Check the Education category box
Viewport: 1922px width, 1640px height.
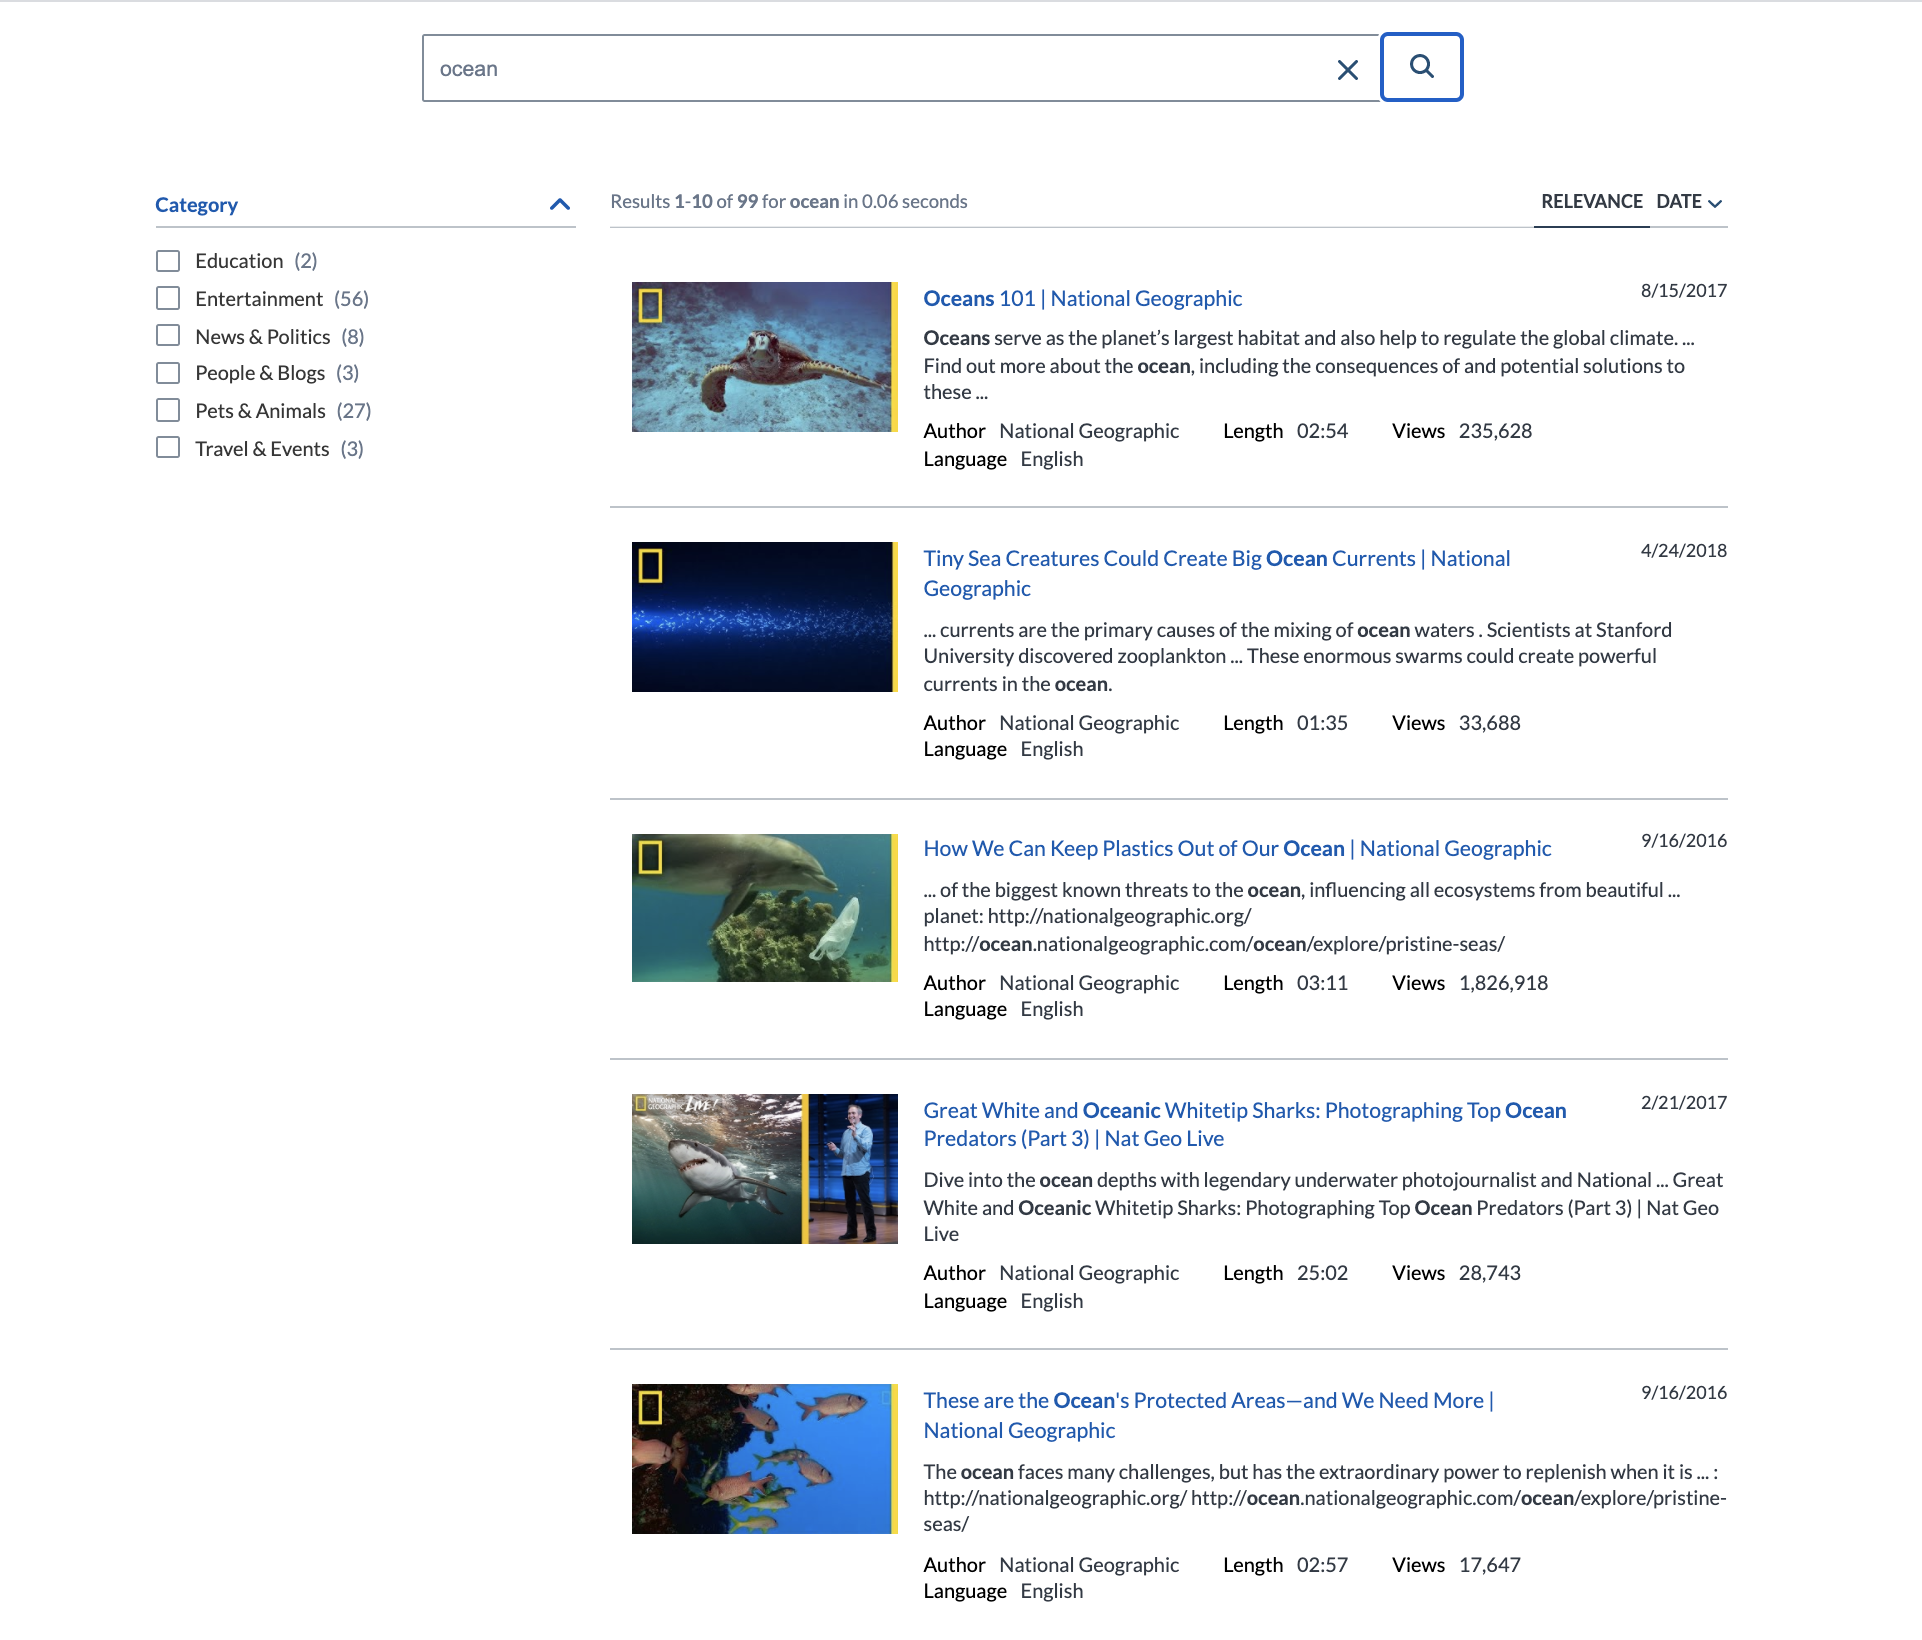[168, 261]
